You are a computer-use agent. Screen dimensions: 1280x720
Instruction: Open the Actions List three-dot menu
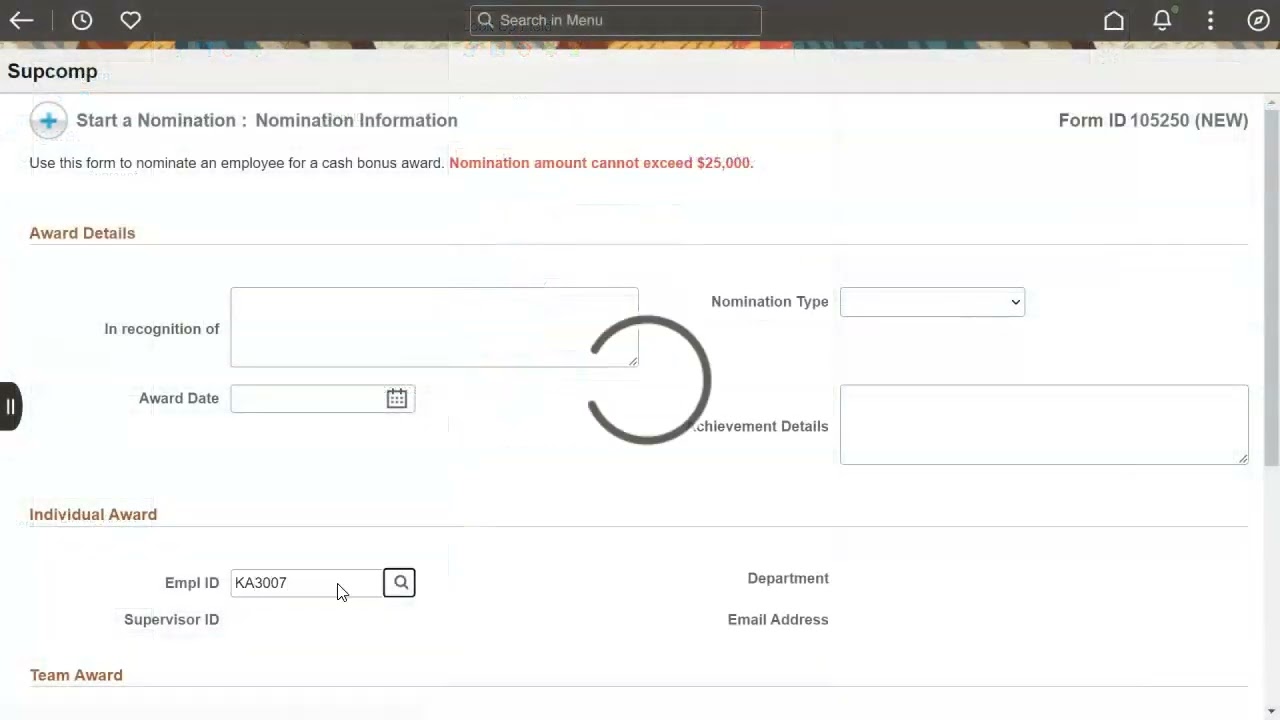pyautogui.click(x=1210, y=20)
